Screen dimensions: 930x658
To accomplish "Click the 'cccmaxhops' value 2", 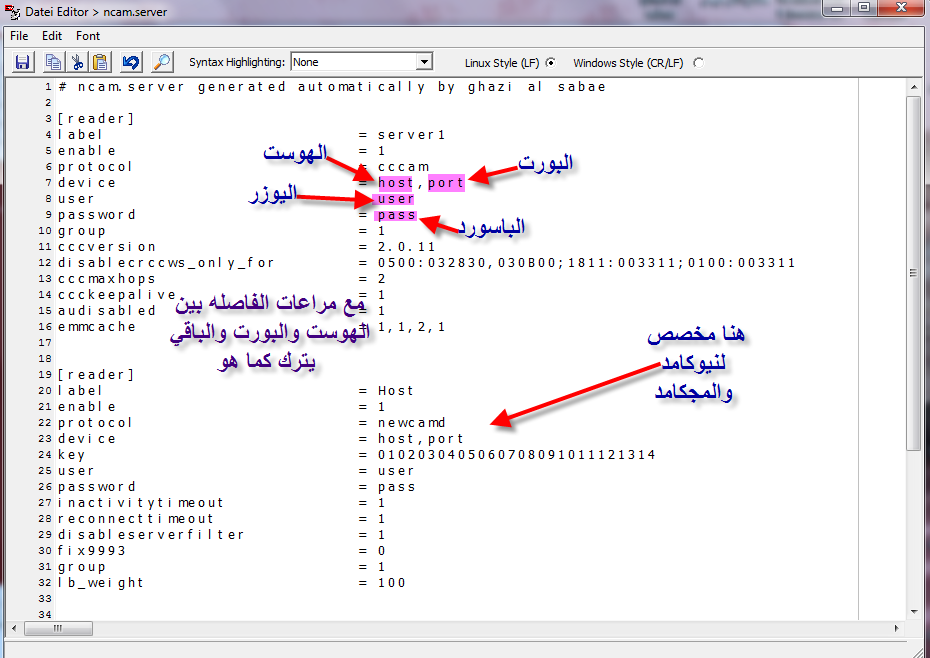I will 381,279.
